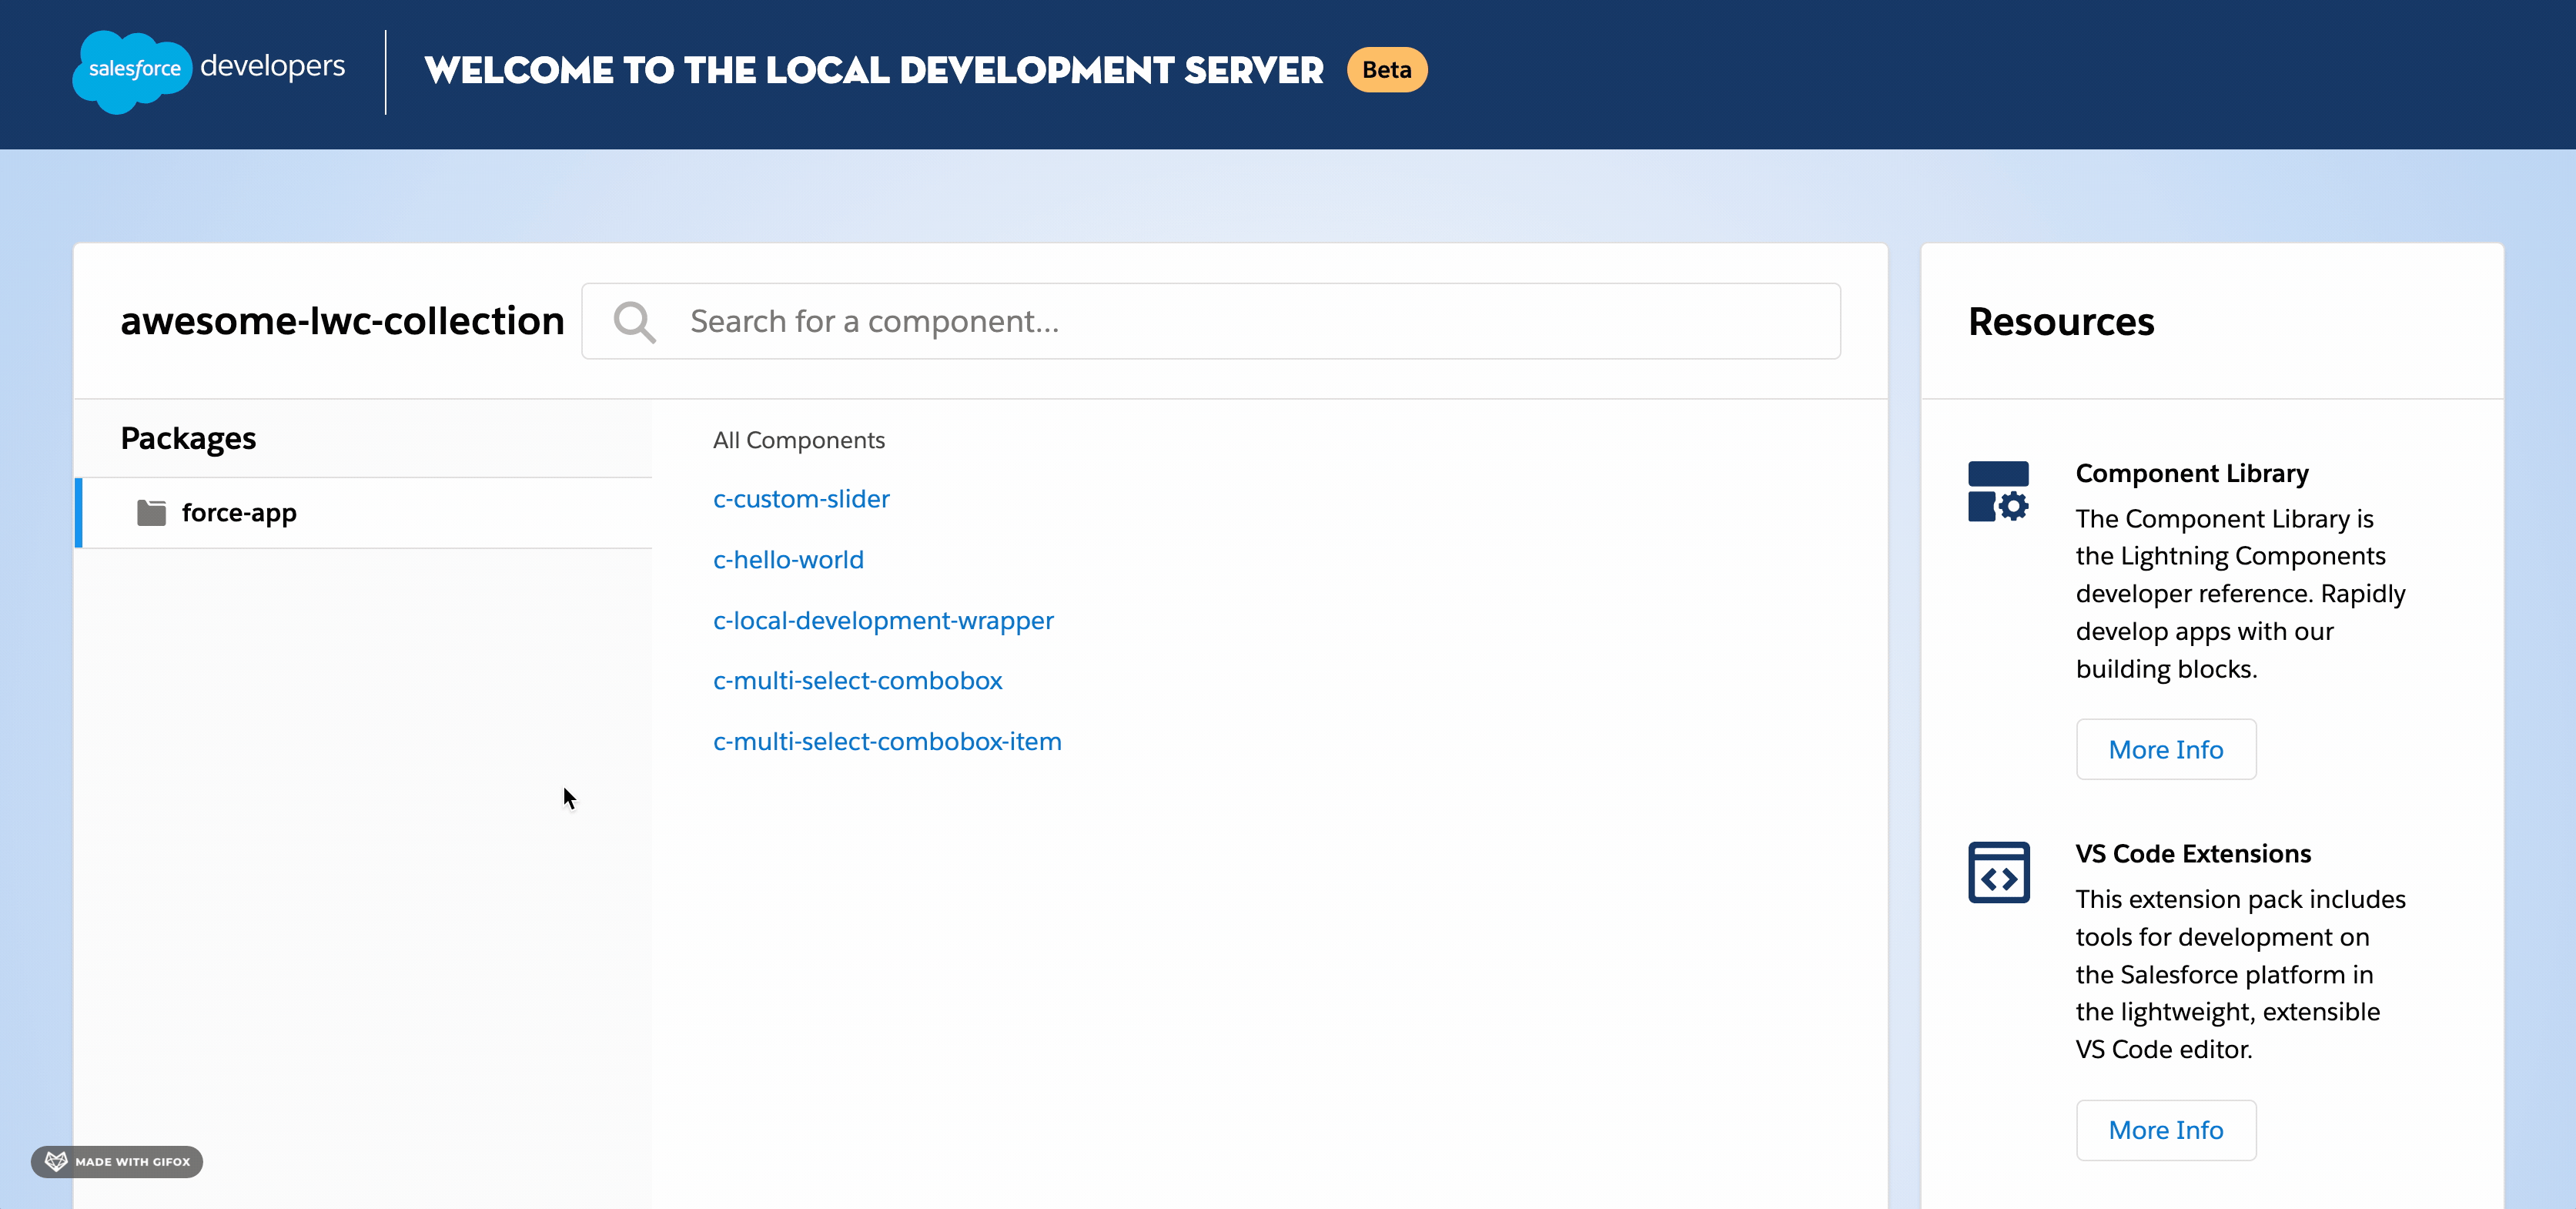
Task: Click the component search input field
Action: tap(1200, 320)
